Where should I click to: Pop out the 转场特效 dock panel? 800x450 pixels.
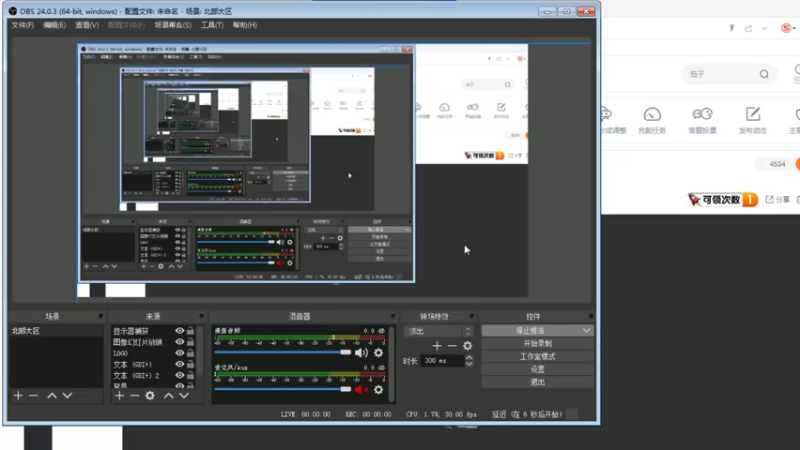coord(471,316)
